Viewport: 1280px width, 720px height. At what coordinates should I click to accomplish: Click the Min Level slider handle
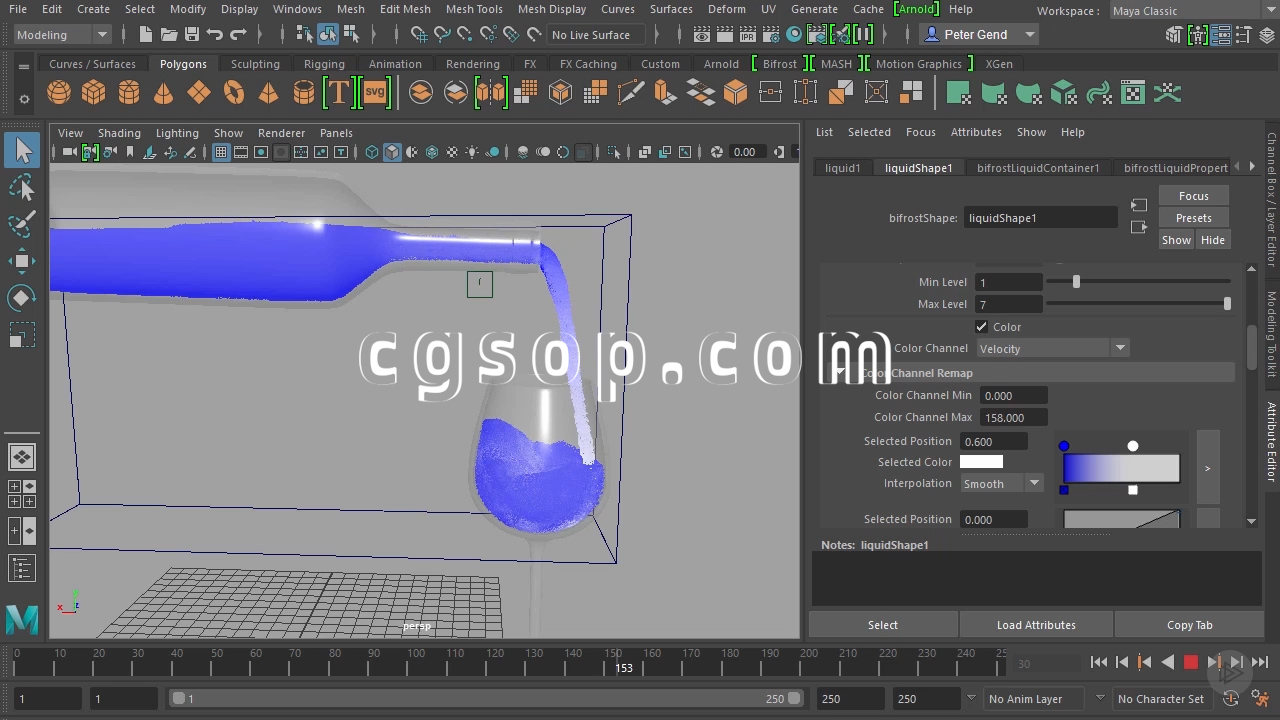tap(1076, 282)
